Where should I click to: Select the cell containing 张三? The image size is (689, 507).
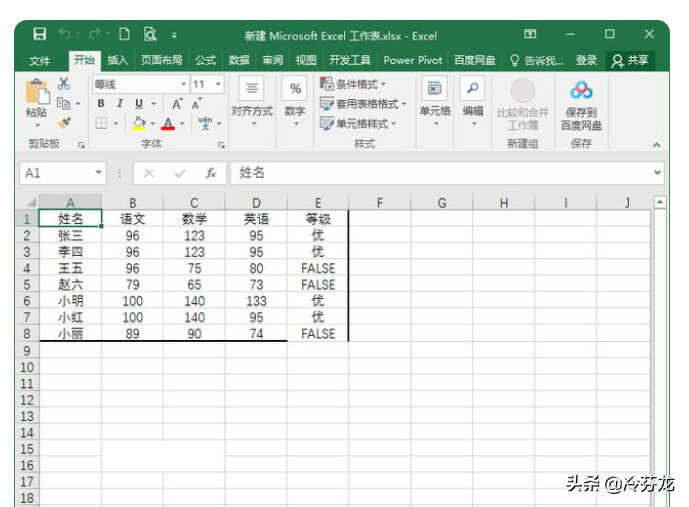click(70, 235)
